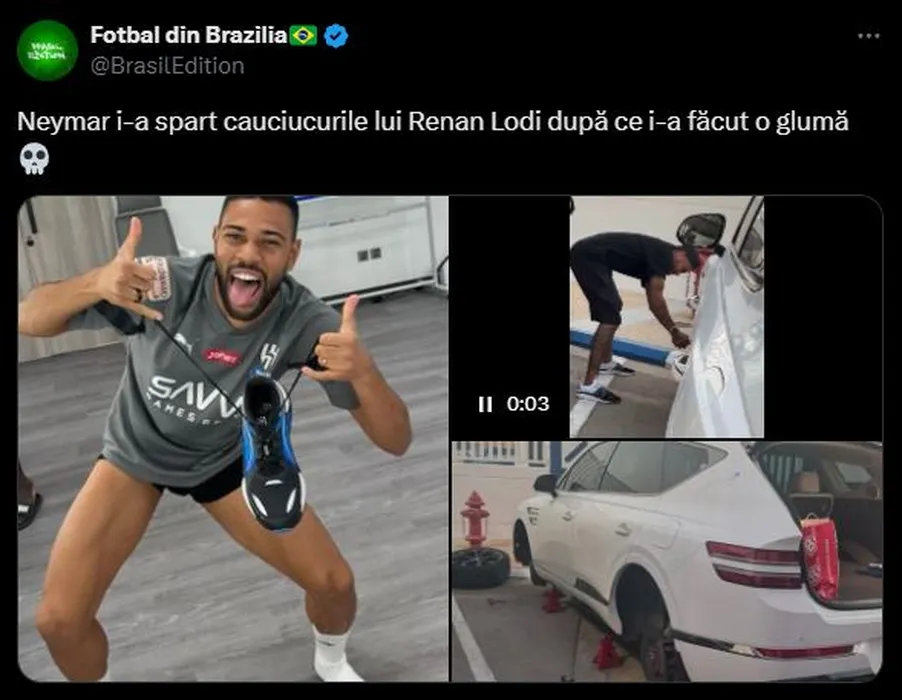The width and height of the screenshot is (902, 700).
Task: Open the @BrasilEdition handle link
Action: point(167,66)
